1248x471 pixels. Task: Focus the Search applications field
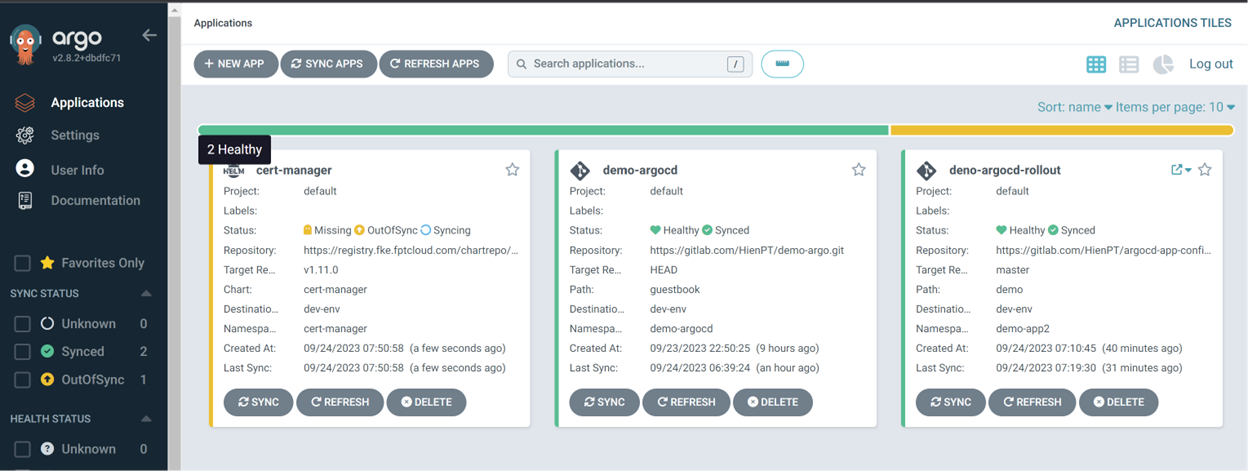(x=625, y=64)
